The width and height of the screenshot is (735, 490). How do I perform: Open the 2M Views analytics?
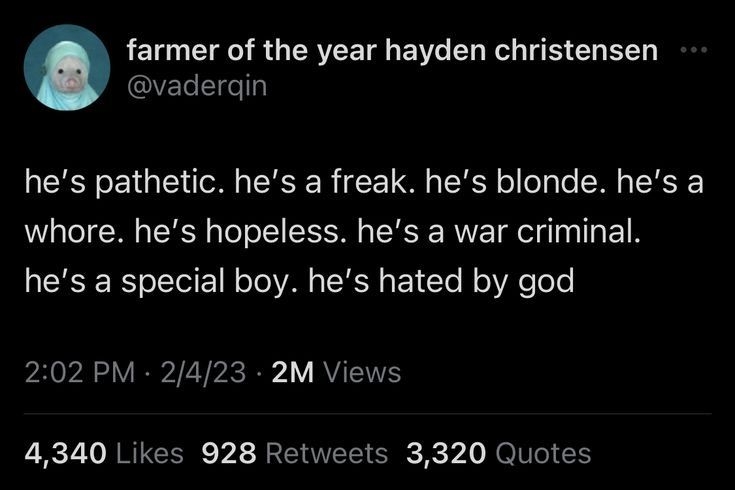tap(335, 373)
